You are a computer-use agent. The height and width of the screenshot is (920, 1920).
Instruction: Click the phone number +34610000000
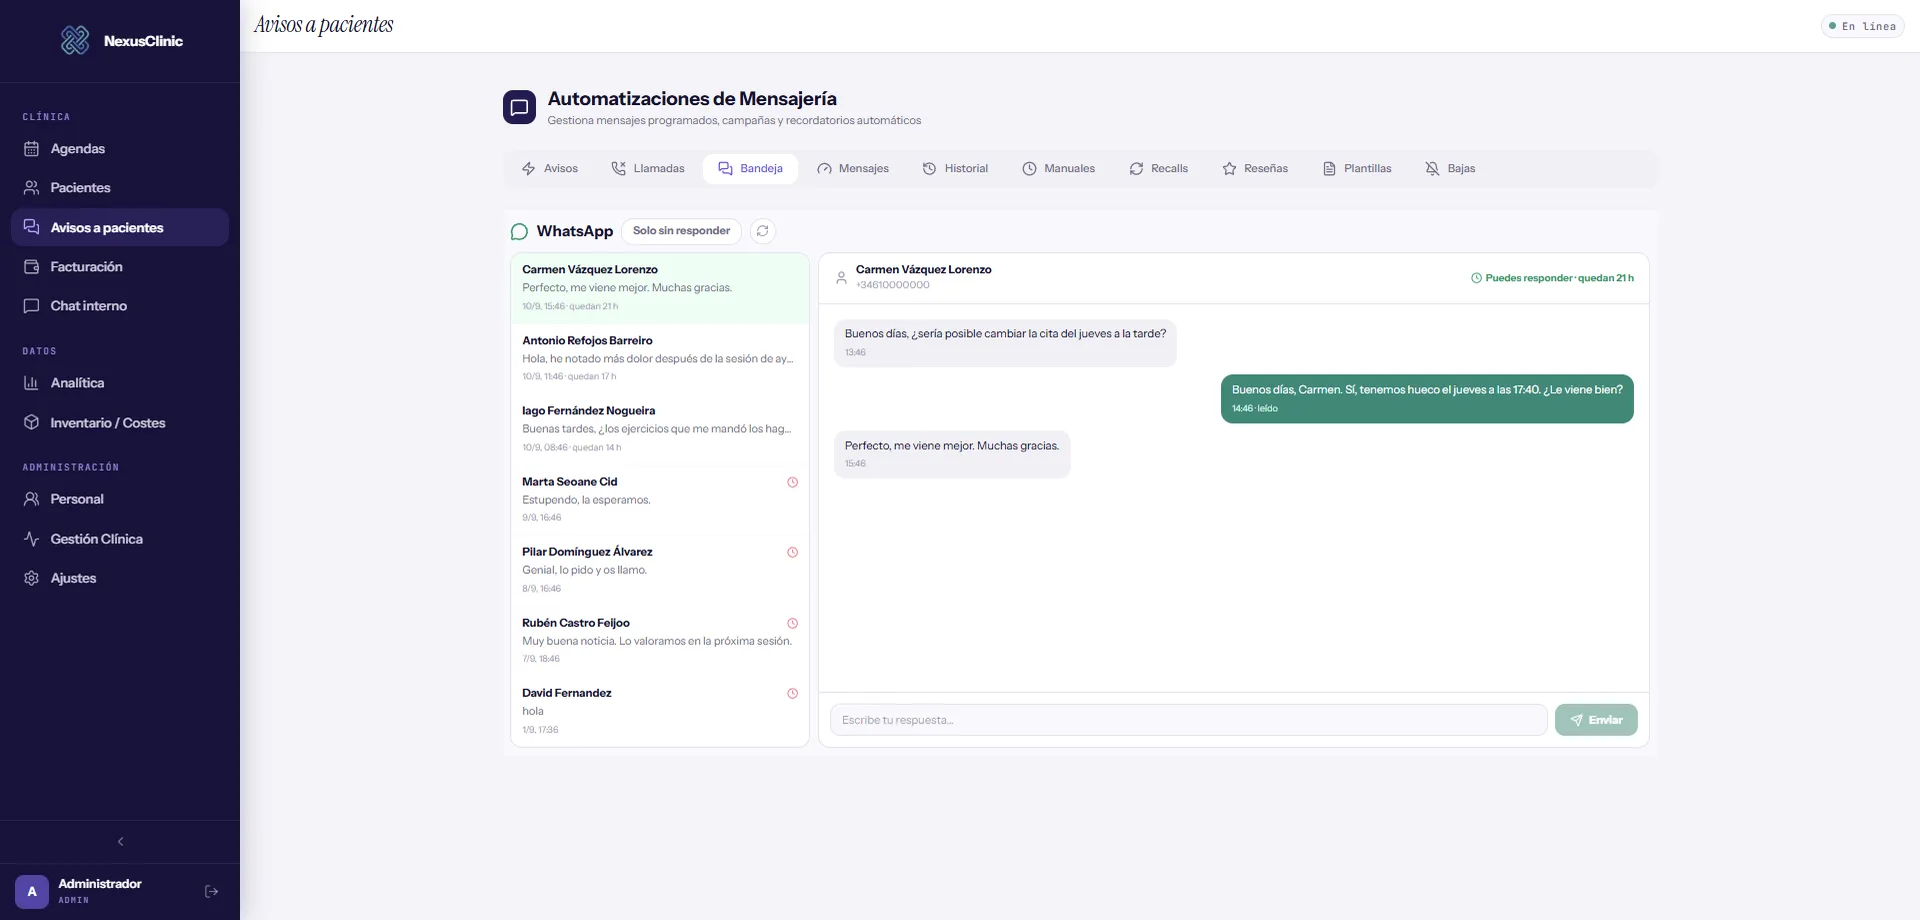tap(892, 285)
